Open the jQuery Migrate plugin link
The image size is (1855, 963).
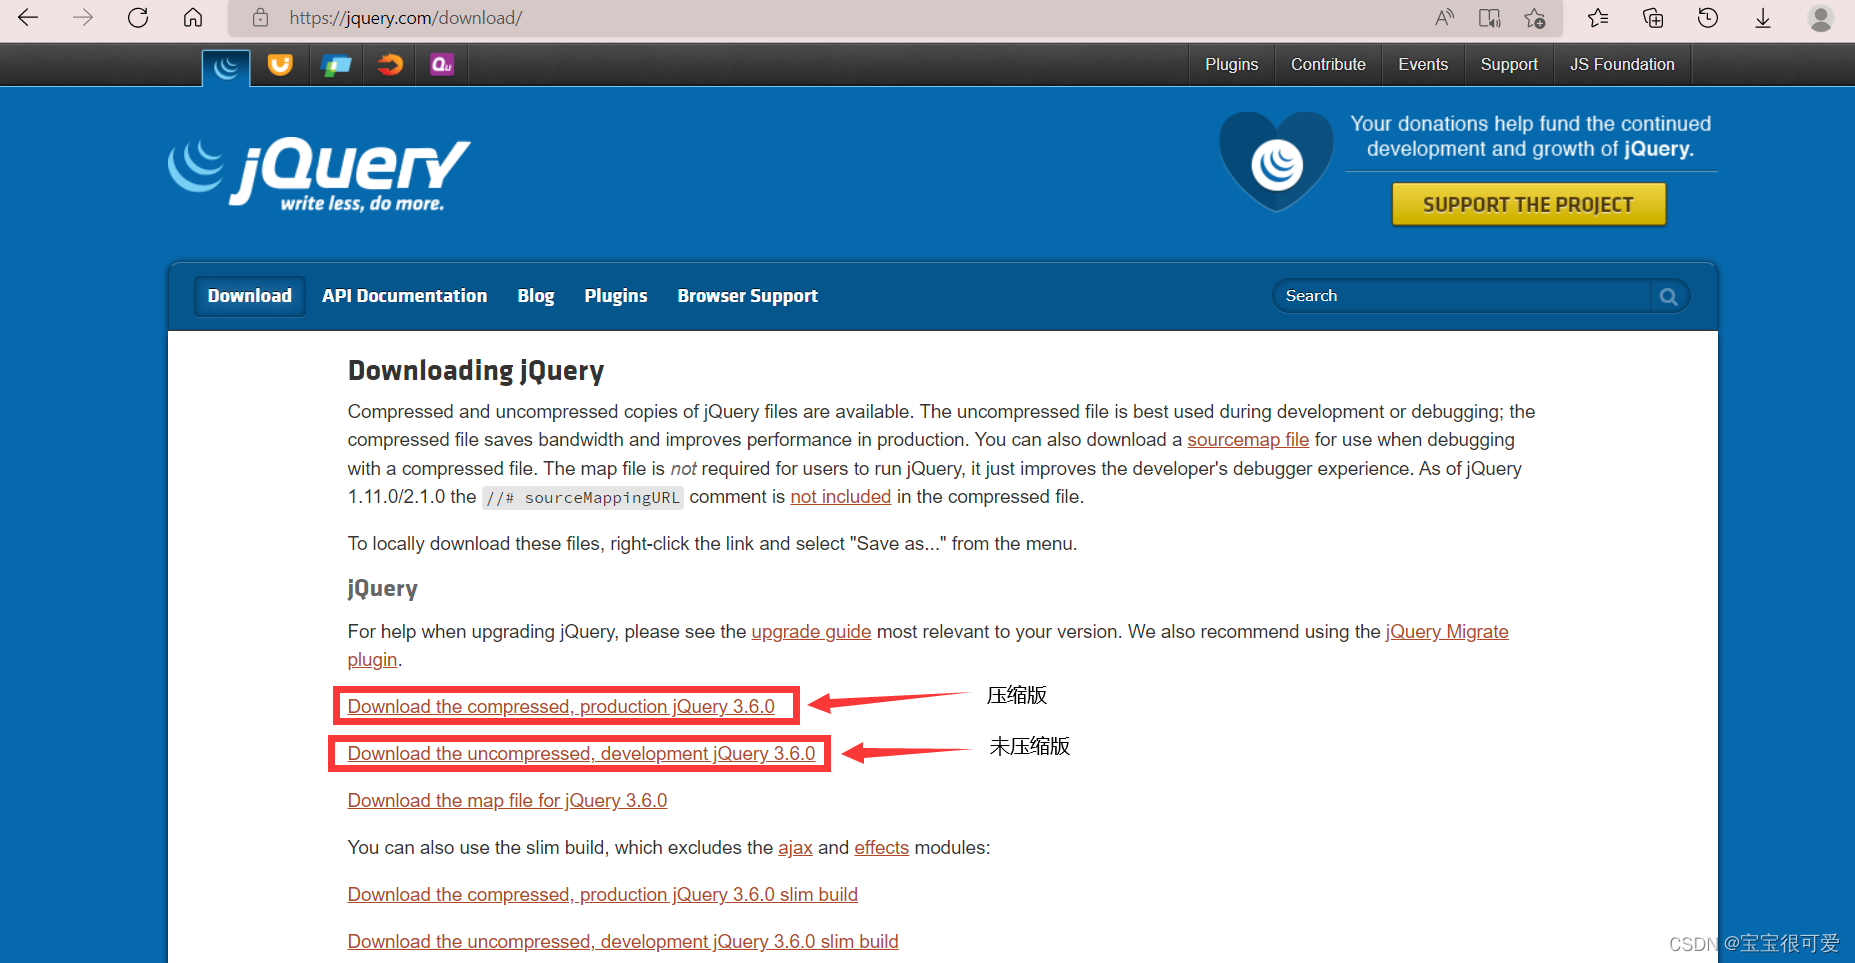(x=1447, y=632)
